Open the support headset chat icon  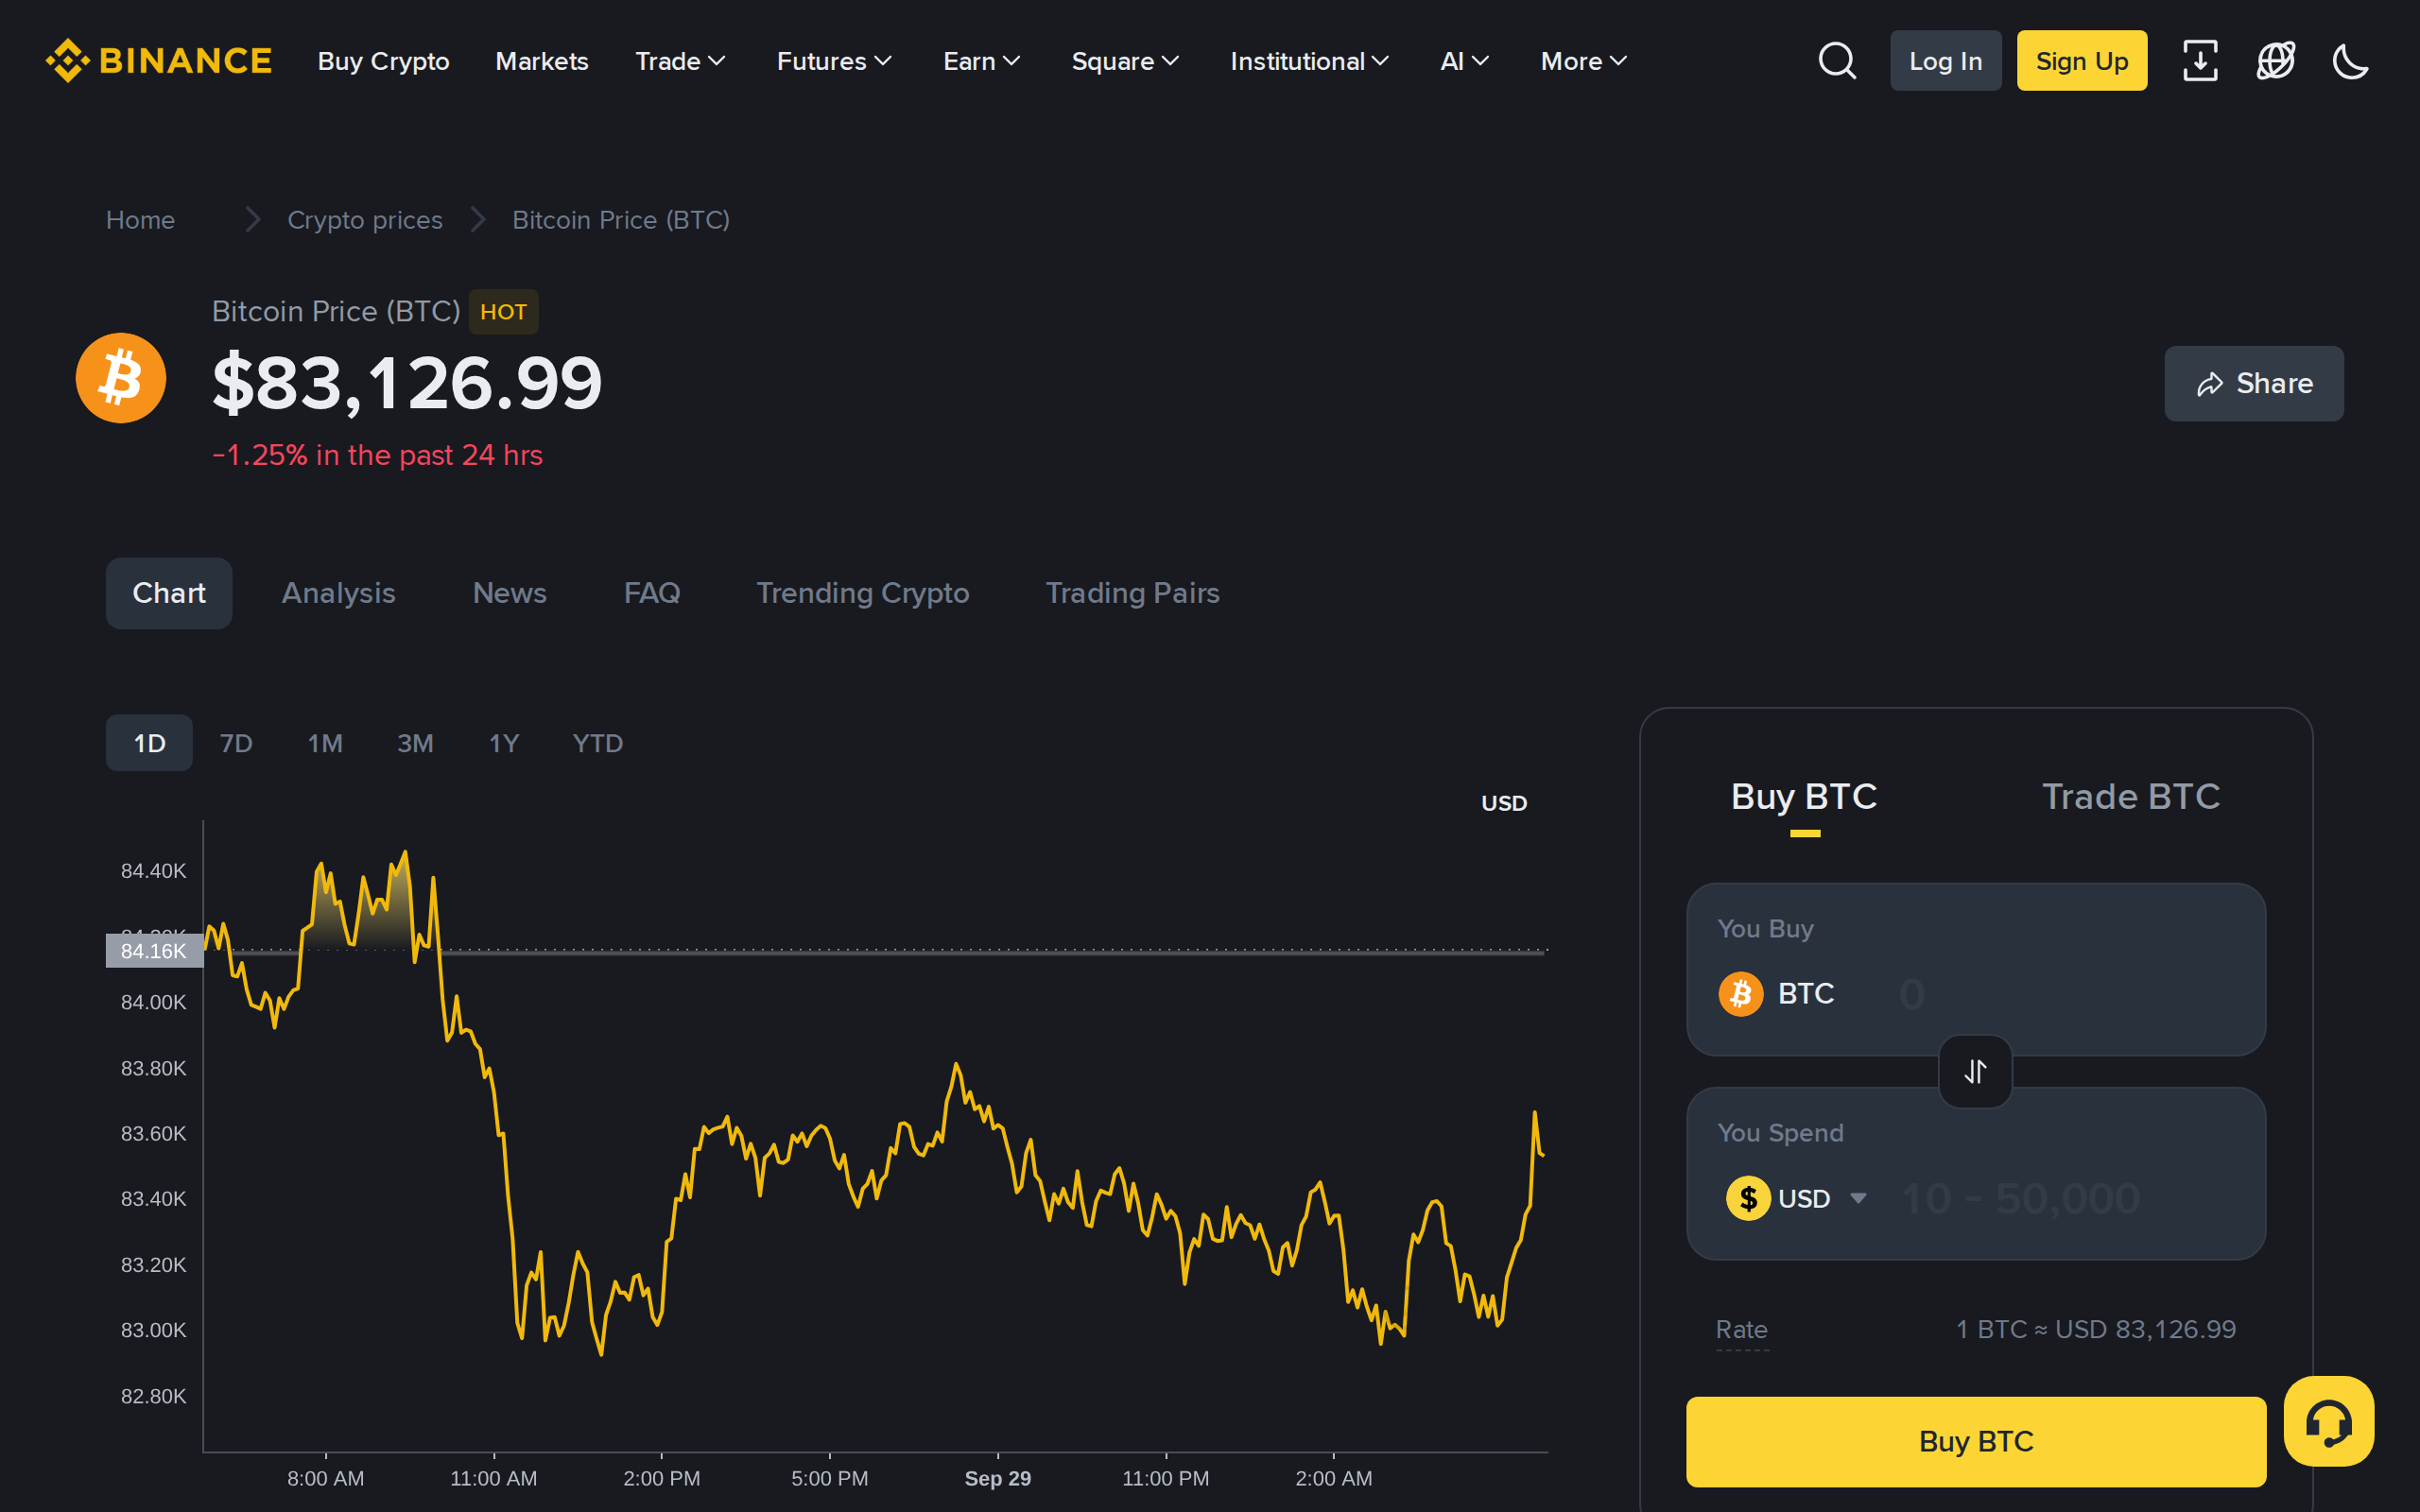2328,1421
